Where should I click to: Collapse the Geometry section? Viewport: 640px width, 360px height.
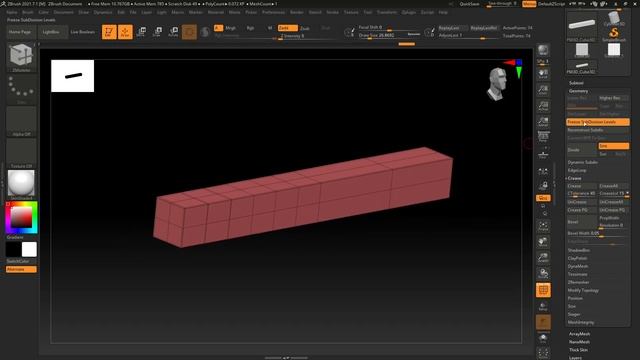pos(578,91)
